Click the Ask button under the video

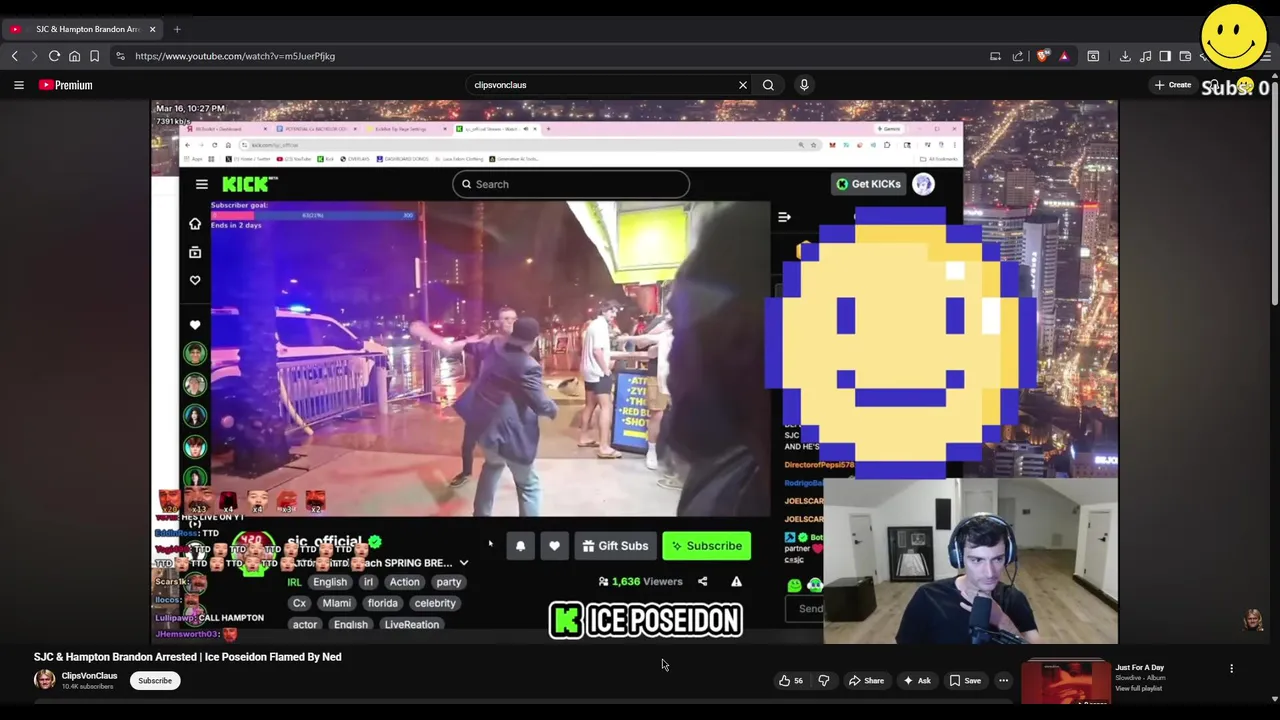(x=917, y=681)
